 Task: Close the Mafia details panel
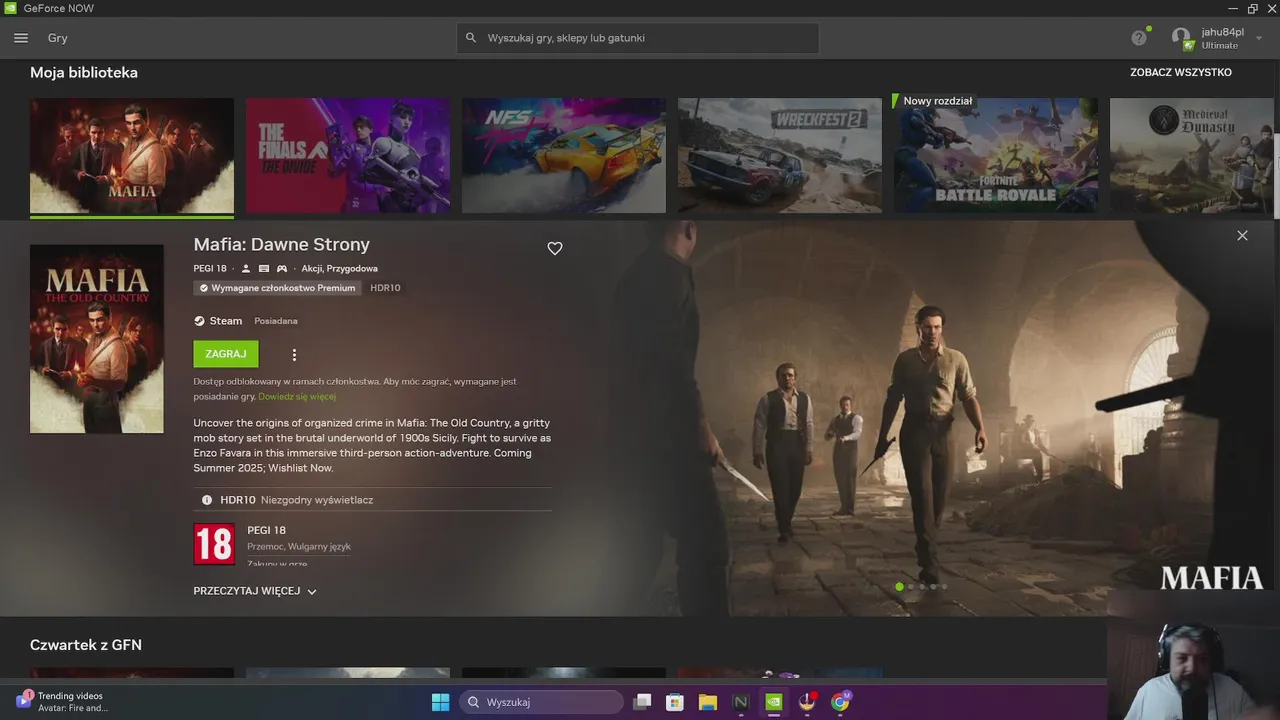(1242, 236)
